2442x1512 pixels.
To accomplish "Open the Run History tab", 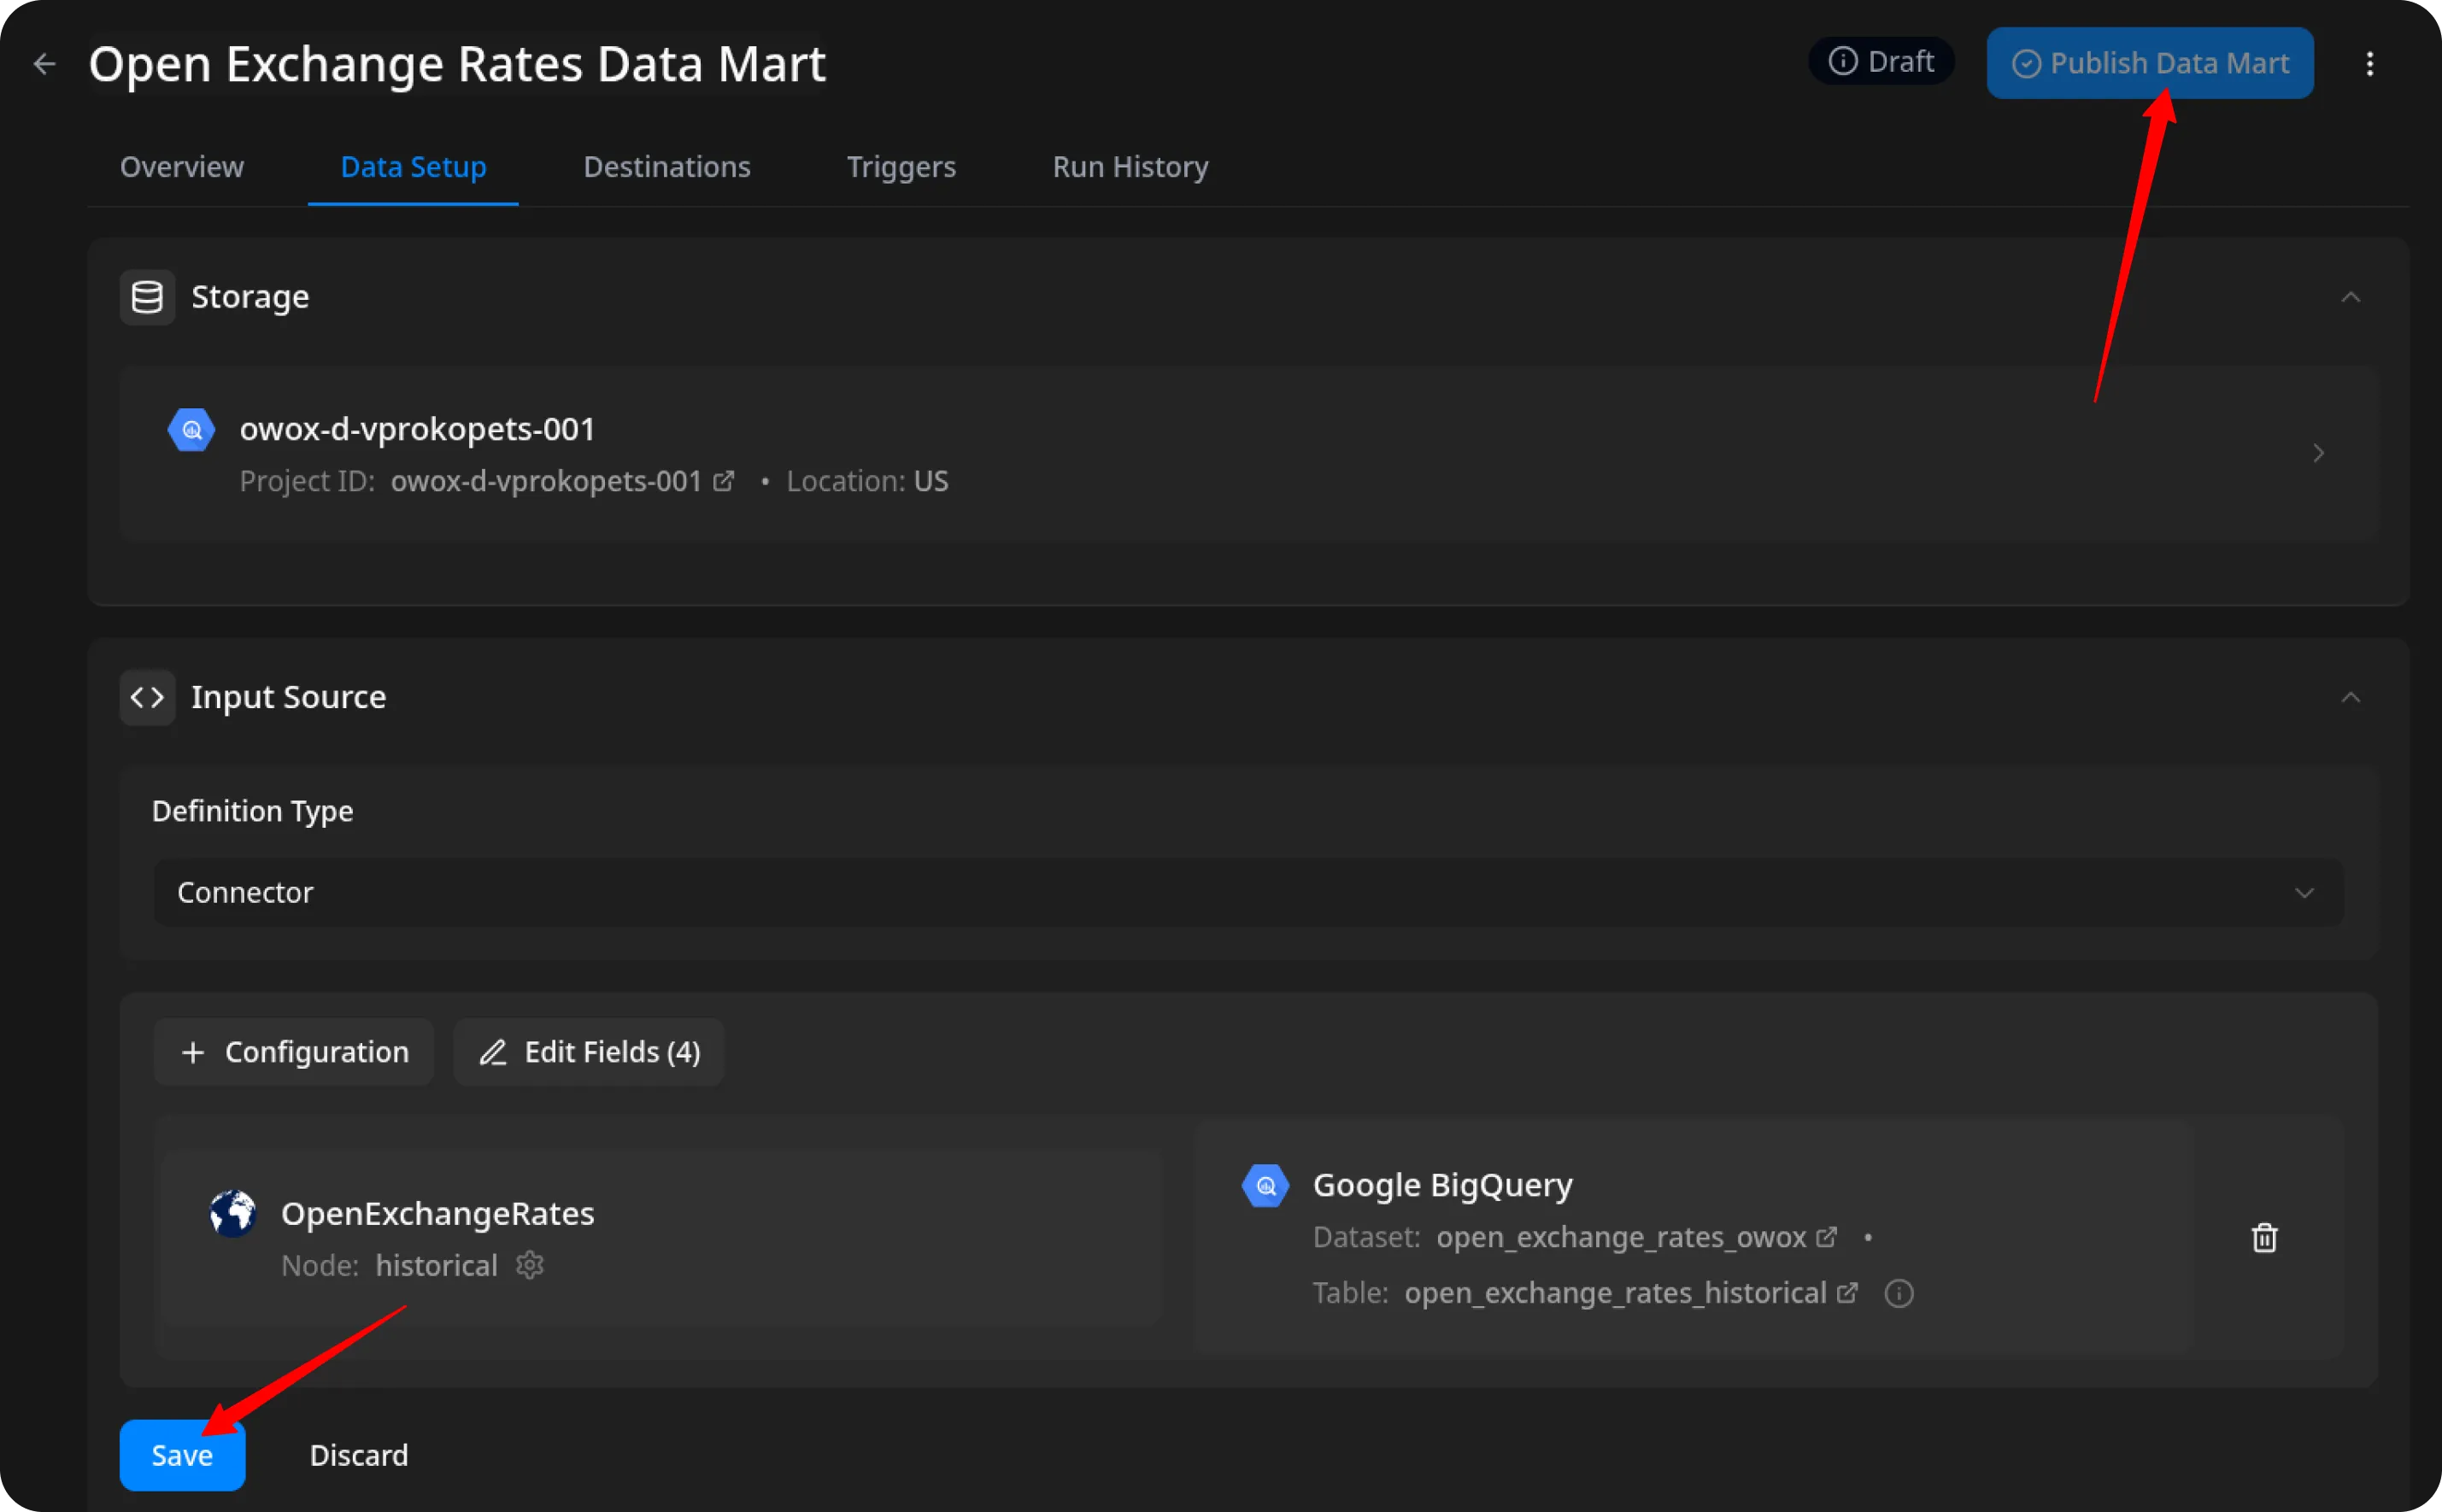I will [x=1130, y=167].
